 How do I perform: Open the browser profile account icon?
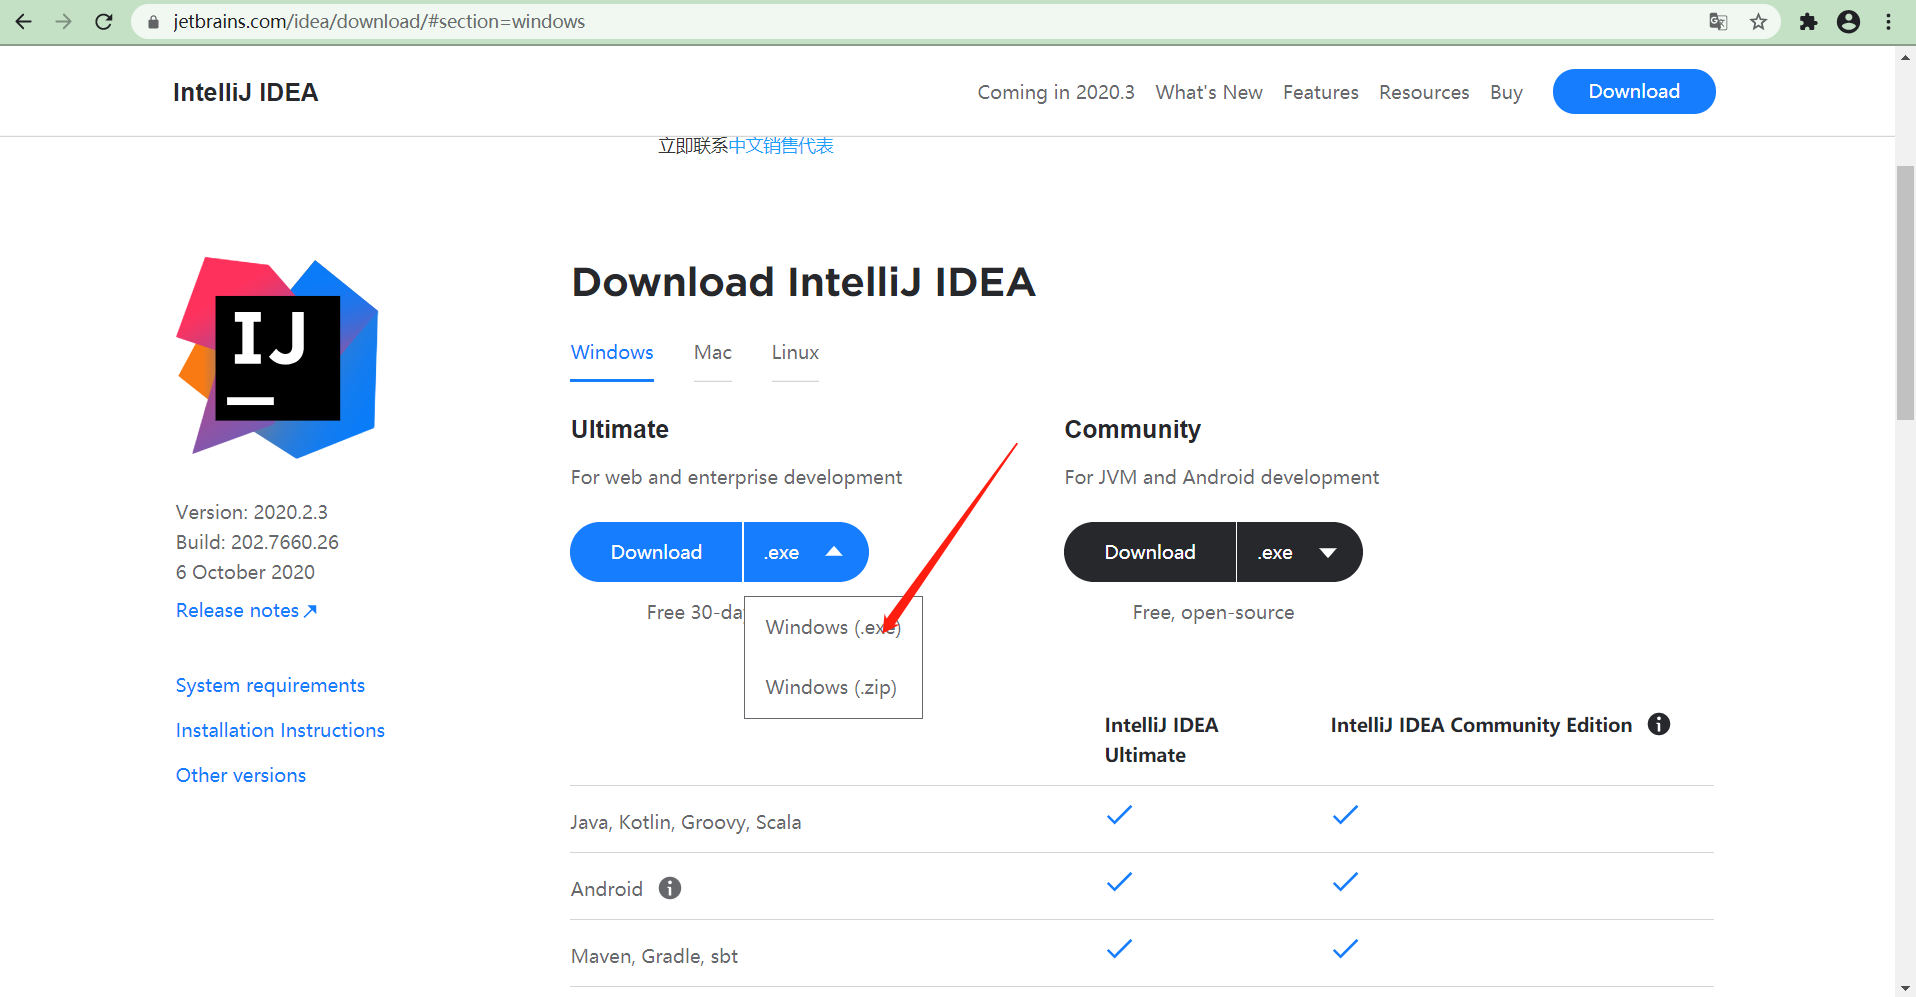[1848, 21]
